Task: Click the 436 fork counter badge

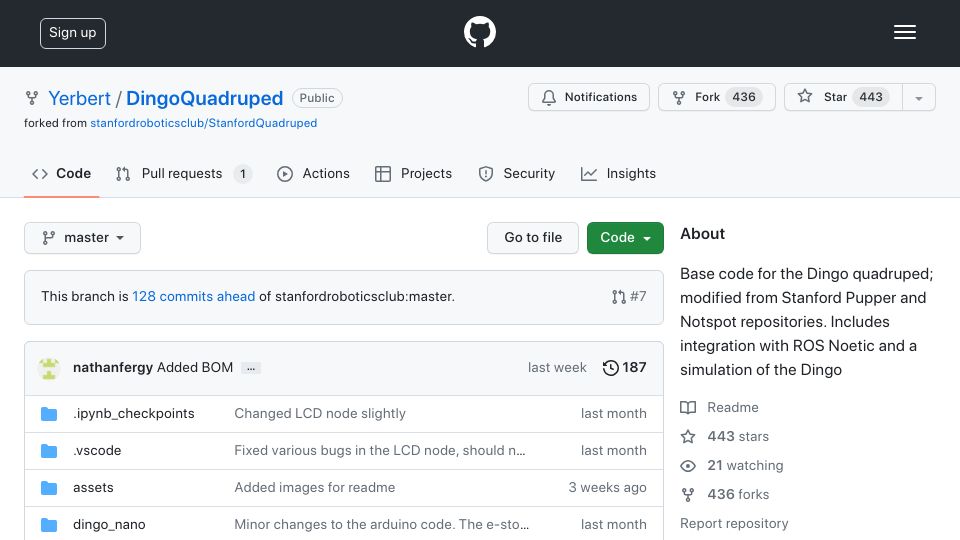Action: point(744,97)
